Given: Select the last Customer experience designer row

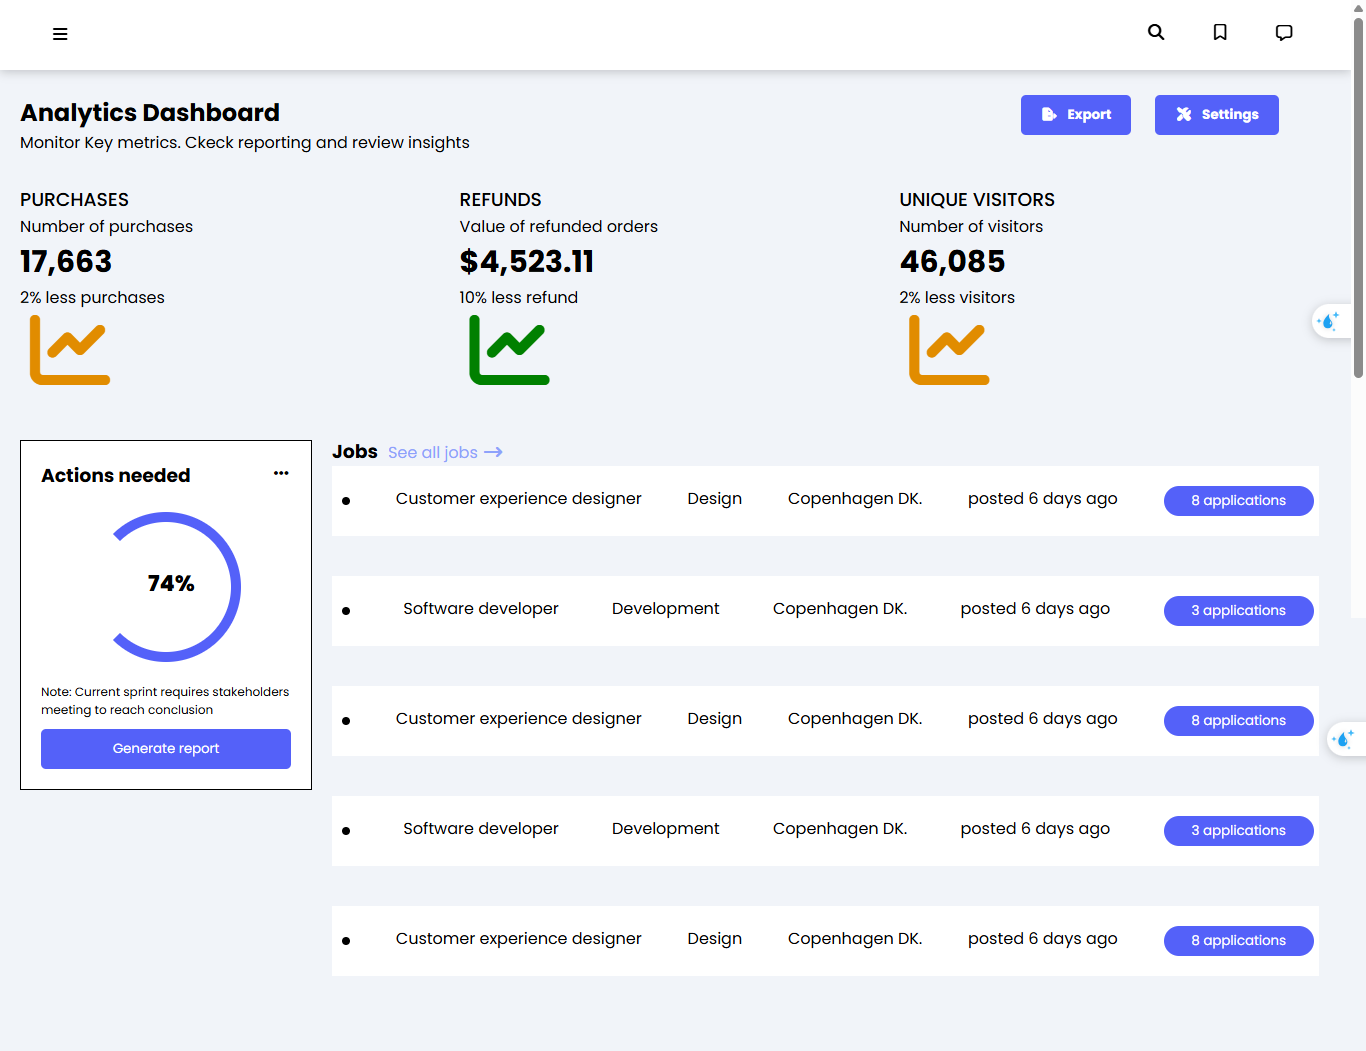Looking at the screenshot, I should (518, 939).
